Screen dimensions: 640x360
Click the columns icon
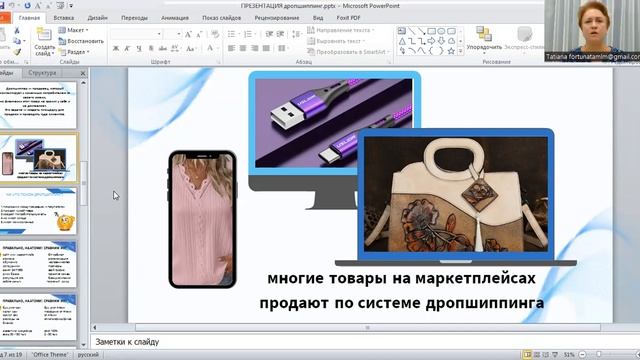pos(282,48)
